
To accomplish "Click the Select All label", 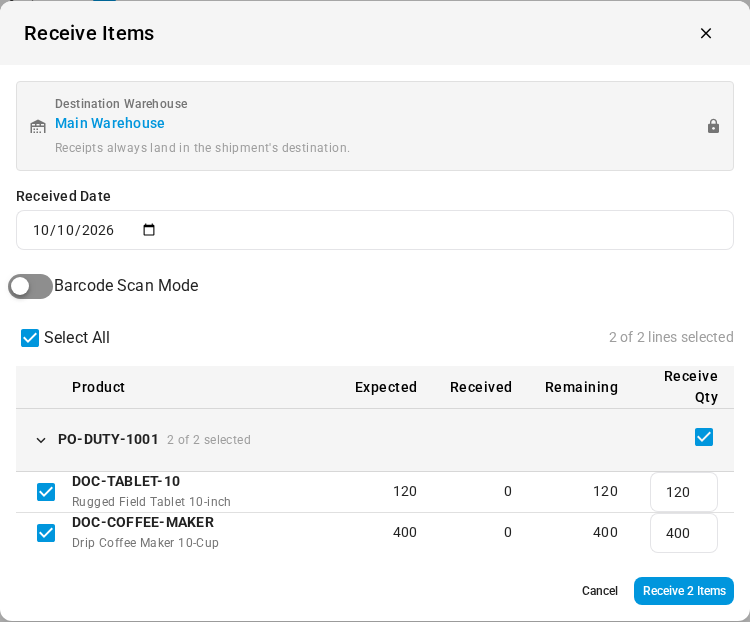I will pos(77,338).
